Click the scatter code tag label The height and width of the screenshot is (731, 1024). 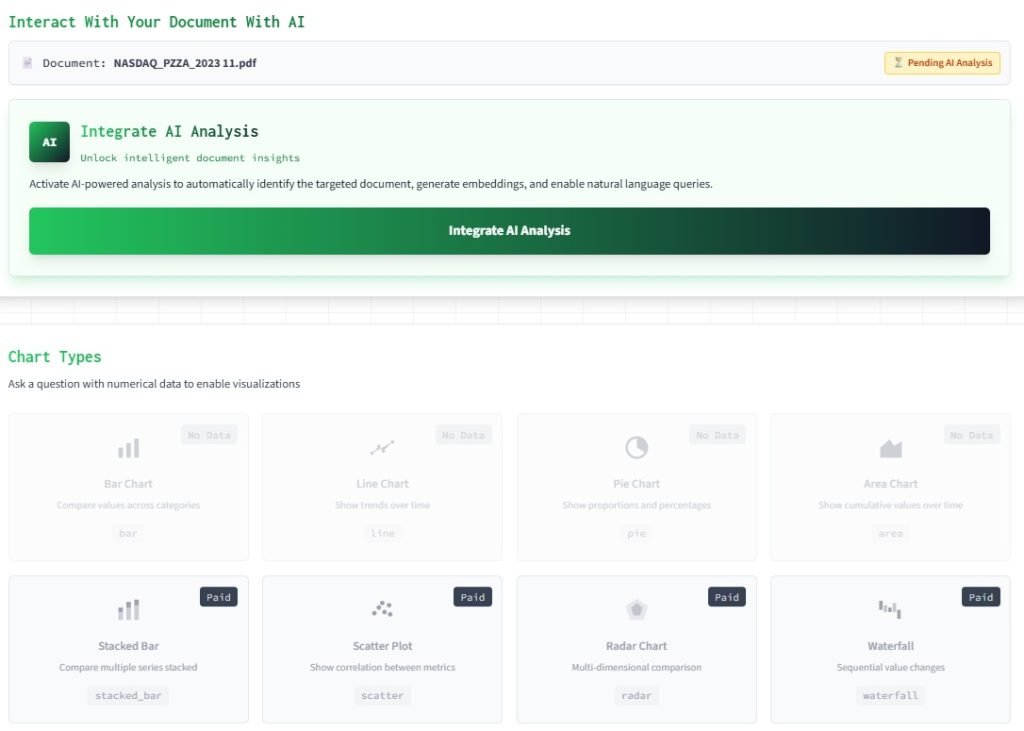click(x=382, y=695)
